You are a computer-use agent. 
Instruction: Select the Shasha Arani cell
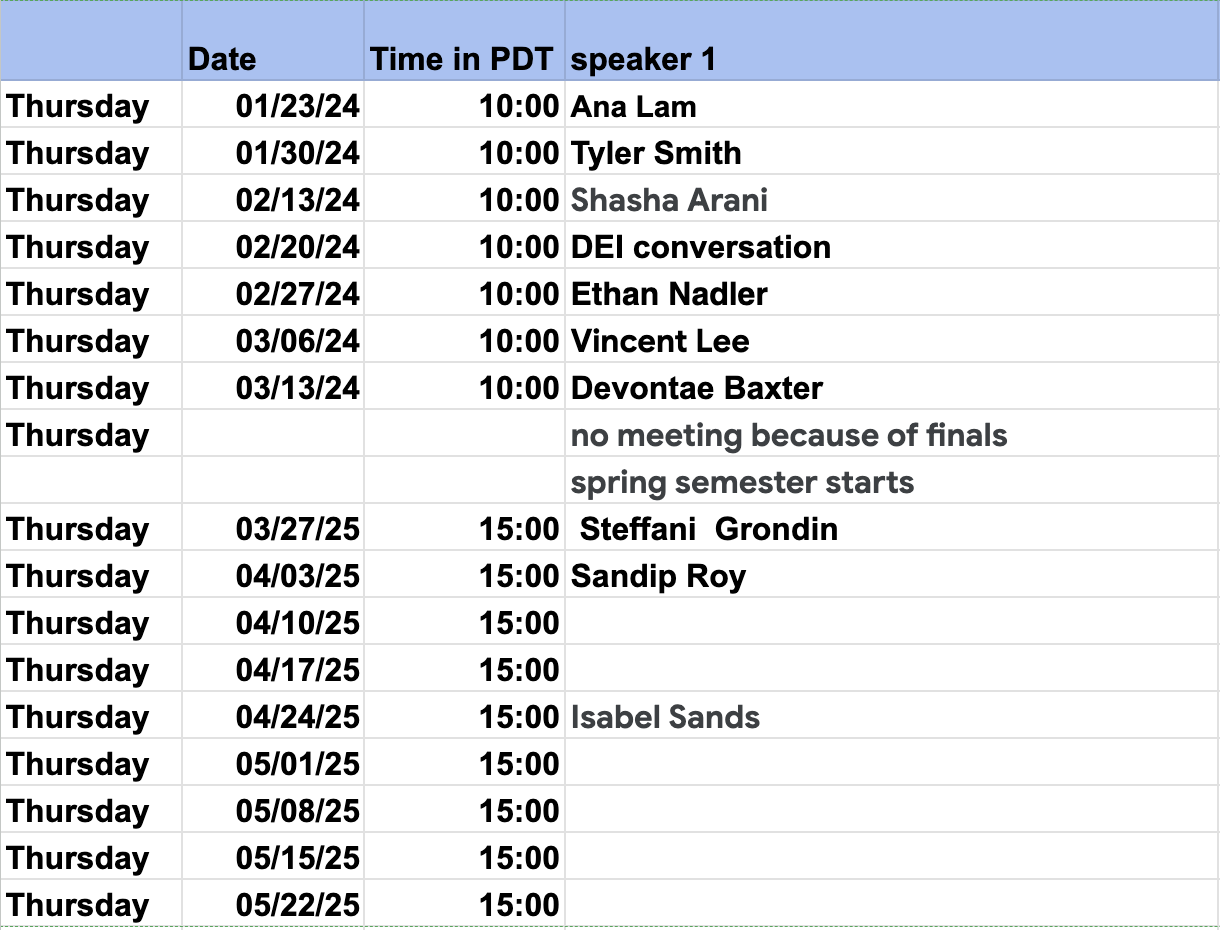click(669, 200)
